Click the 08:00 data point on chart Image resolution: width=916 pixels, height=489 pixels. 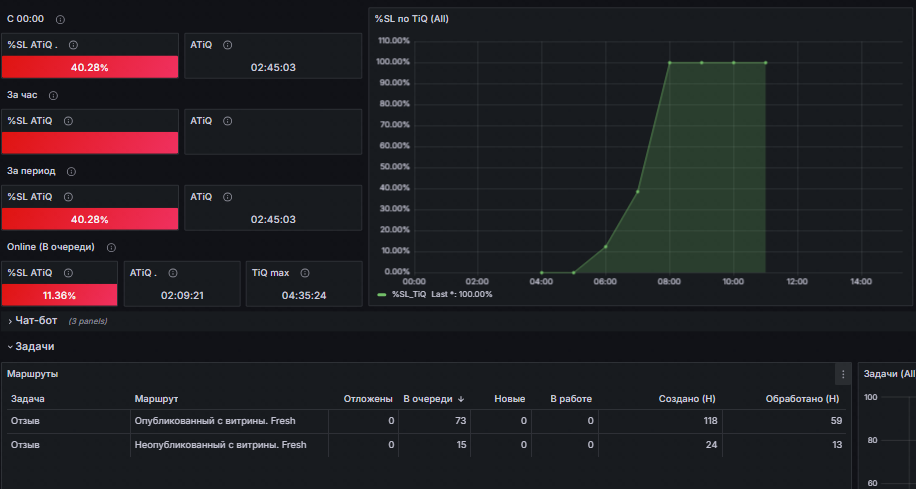click(669, 63)
